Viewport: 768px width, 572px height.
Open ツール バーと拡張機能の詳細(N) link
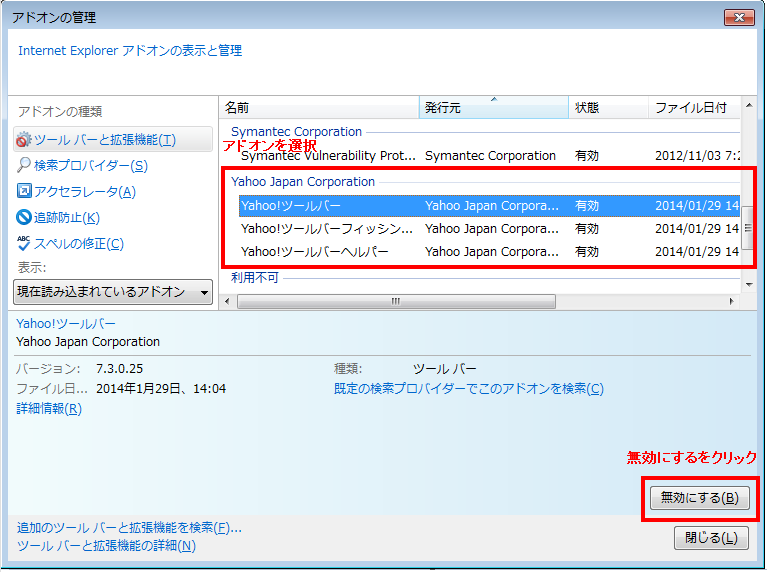(x=106, y=546)
